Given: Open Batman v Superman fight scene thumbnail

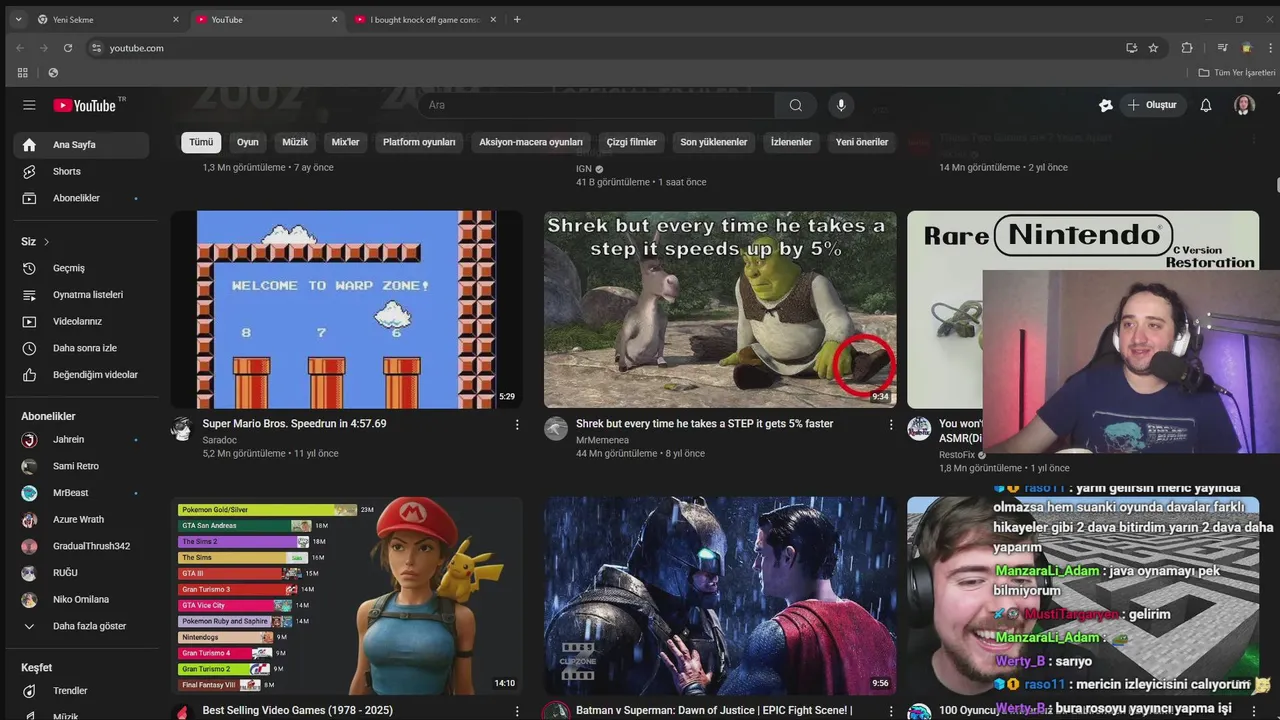Looking at the screenshot, I should (x=720, y=596).
